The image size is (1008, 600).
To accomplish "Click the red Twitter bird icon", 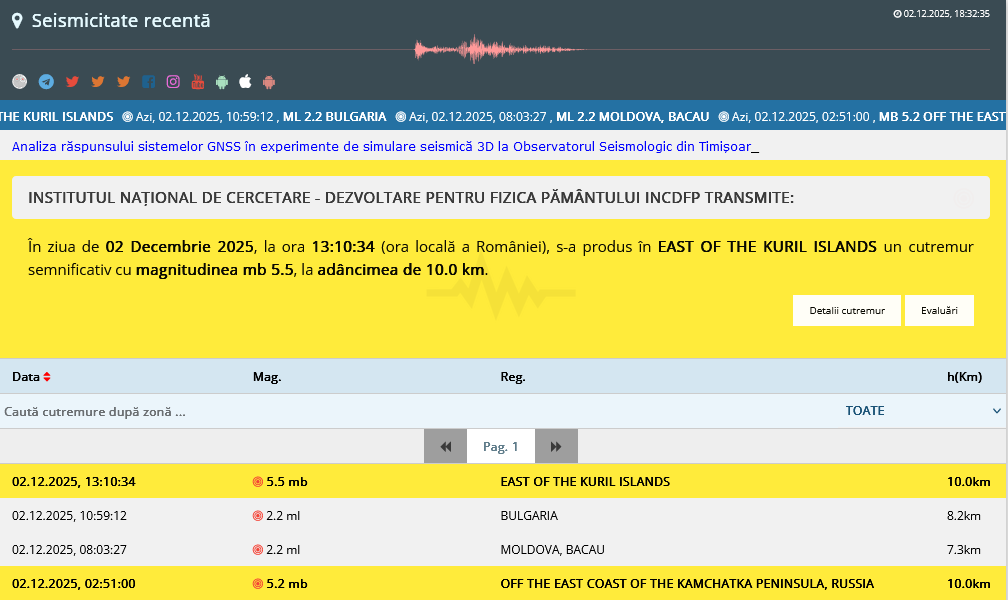I will click(x=72, y=82).
